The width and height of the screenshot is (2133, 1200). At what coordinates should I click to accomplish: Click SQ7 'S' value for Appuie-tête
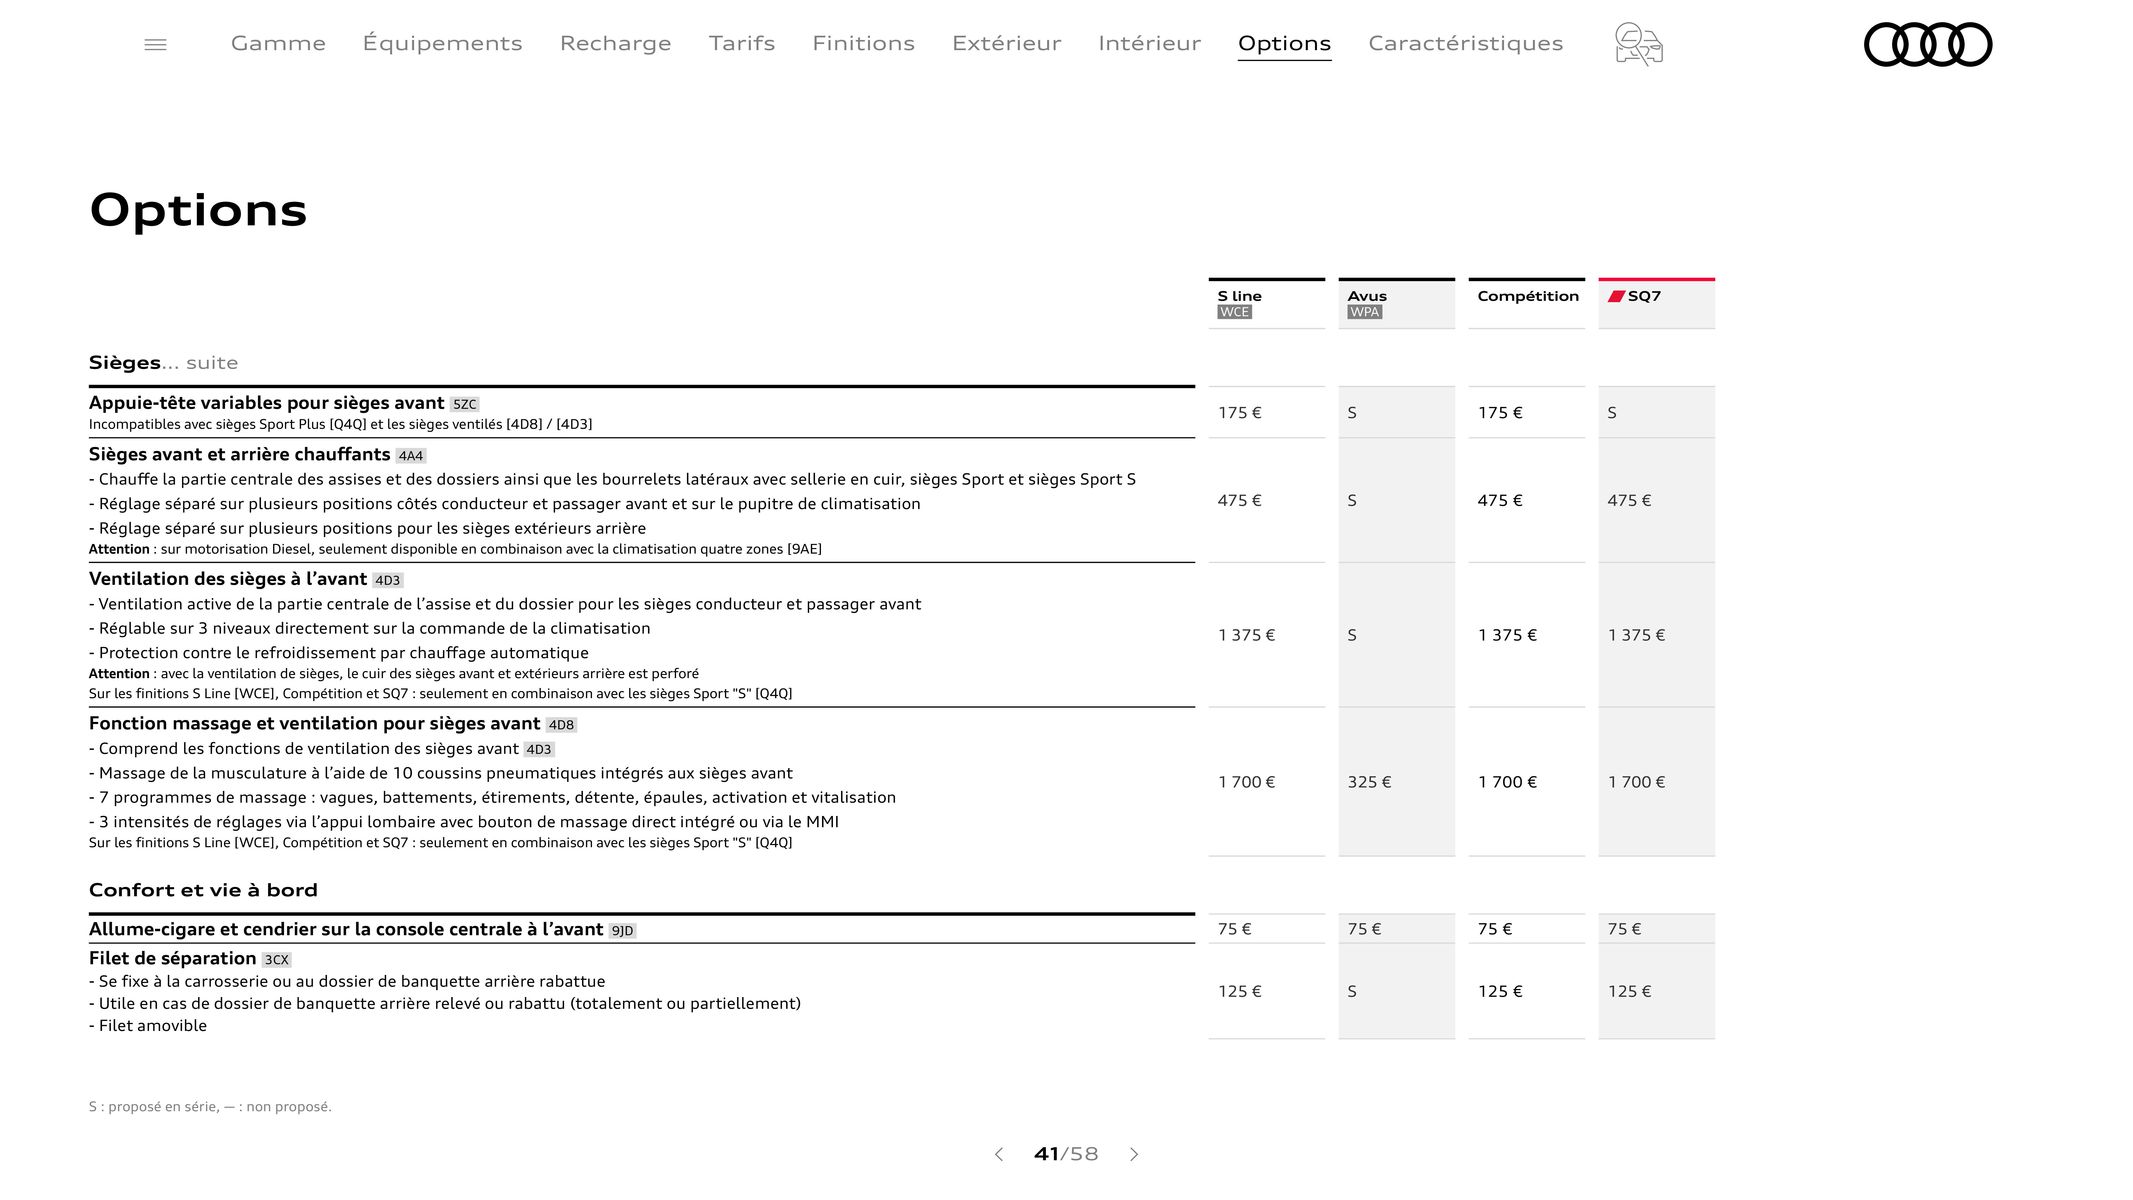click(1612, 412)
